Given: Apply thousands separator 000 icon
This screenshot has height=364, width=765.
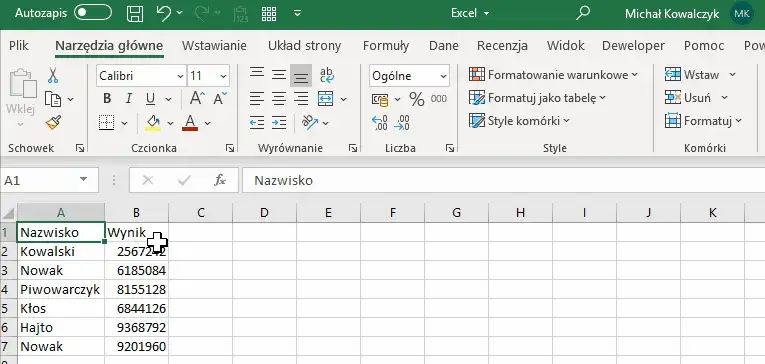Looking at the screenshot, I should (x=439, y=99).
